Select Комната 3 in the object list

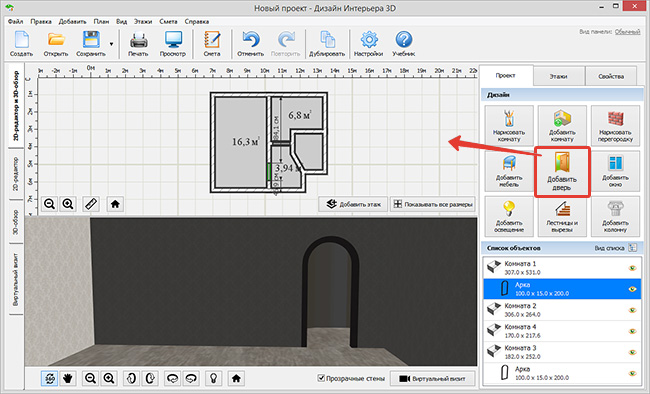(x=562, y=352)
